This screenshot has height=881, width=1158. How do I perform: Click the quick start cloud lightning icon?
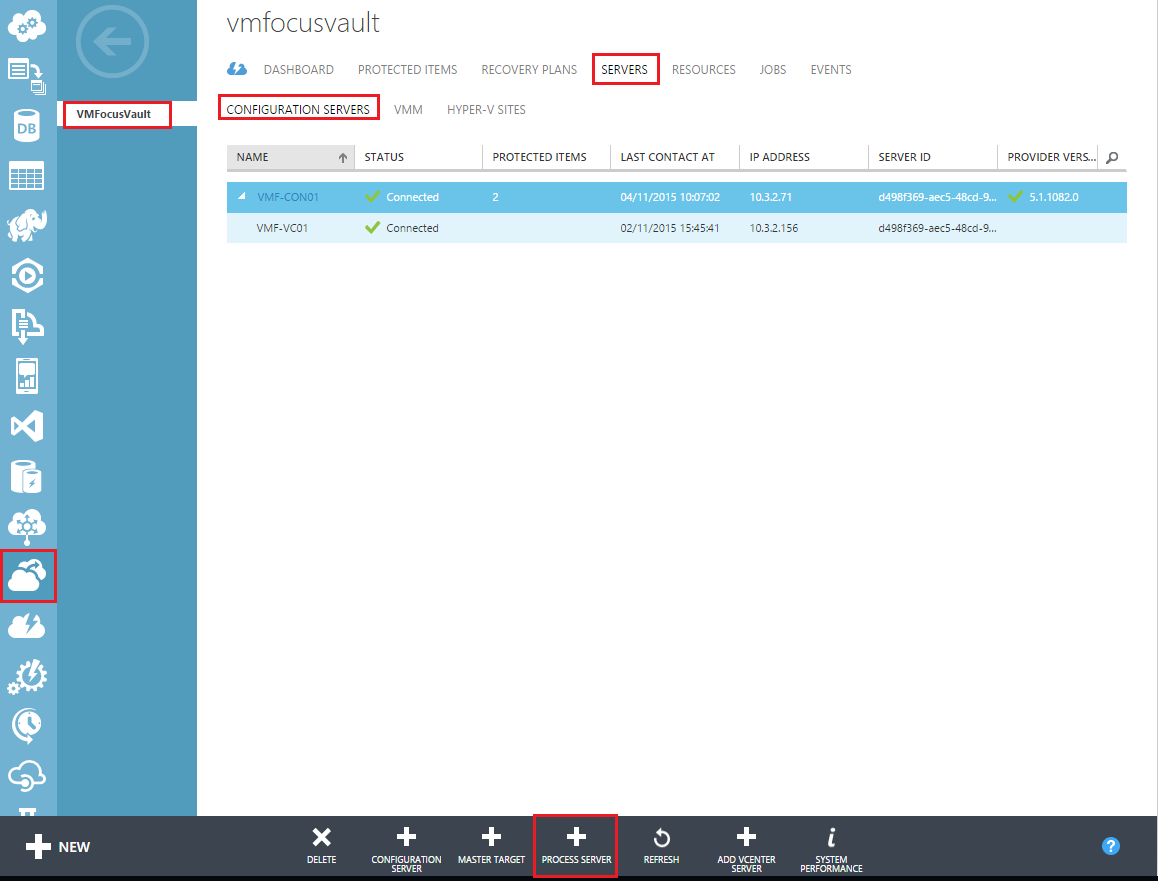point(237,69)
